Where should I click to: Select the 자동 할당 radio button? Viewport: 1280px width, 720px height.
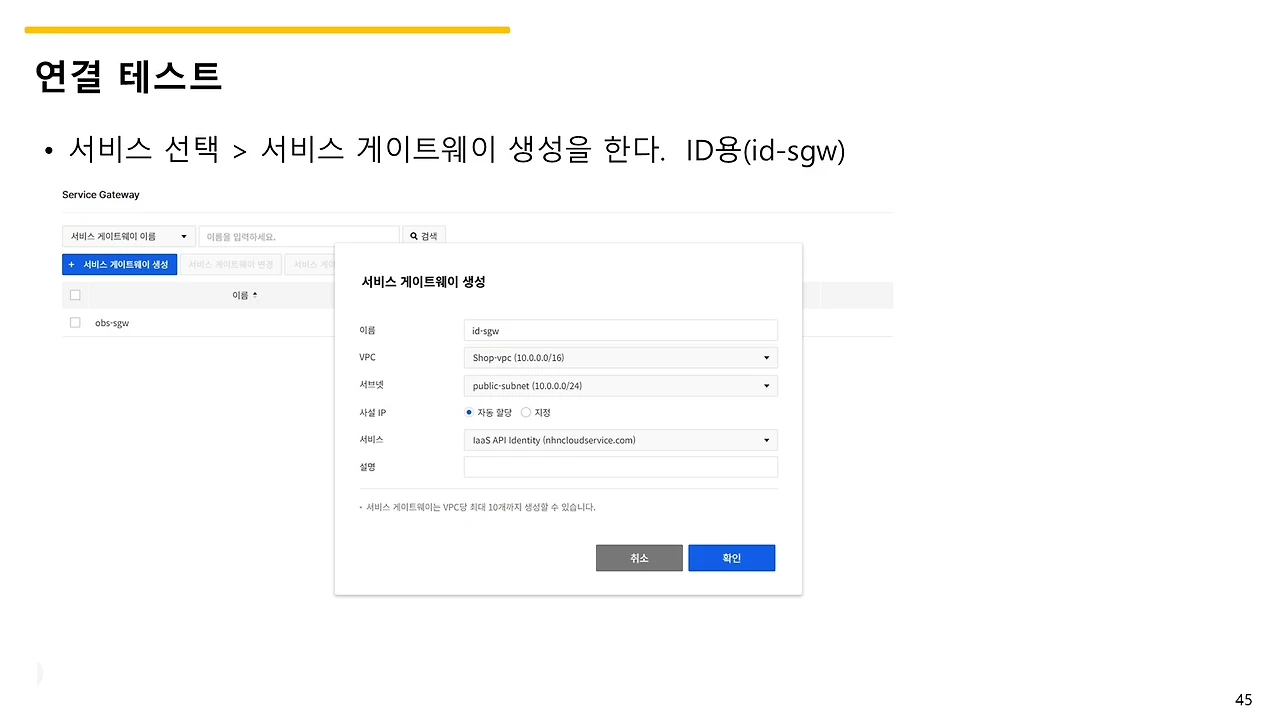pyautogui.click(x=468, y=411)
